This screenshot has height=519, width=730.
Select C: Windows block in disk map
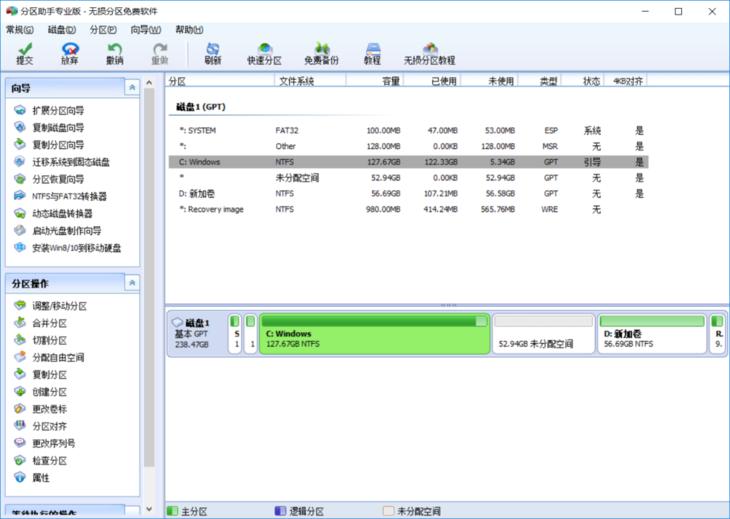pos(375,334)
